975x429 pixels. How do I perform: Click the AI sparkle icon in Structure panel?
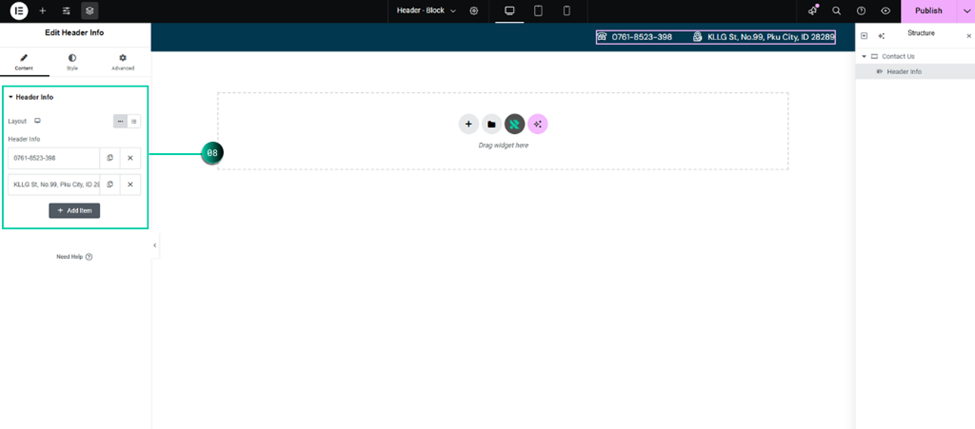pyautogui.click(x=881, y=35)
